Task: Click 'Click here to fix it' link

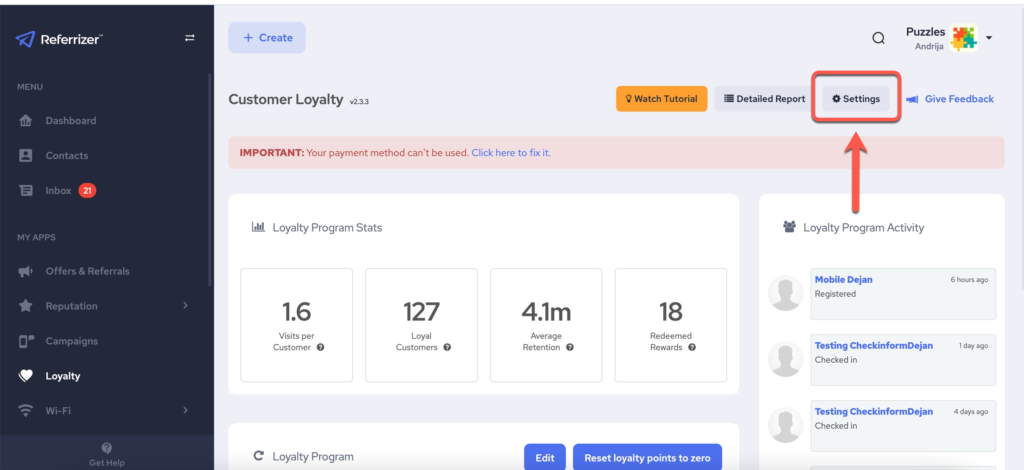Action: pos(511,153)
